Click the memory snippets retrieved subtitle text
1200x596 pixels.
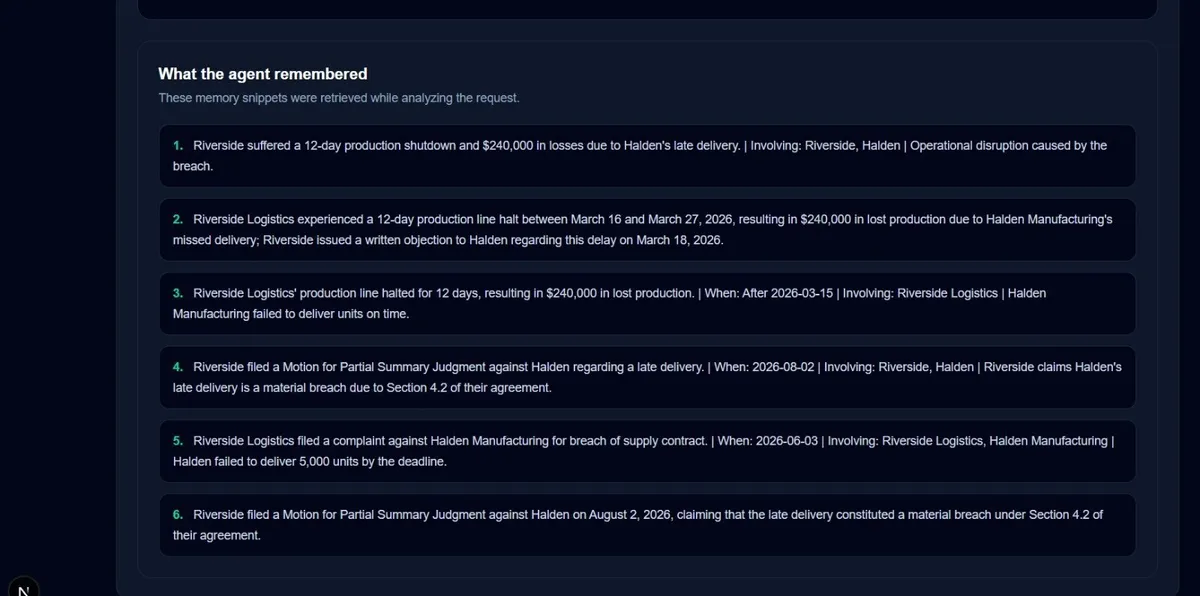click(x=339, y=98)
